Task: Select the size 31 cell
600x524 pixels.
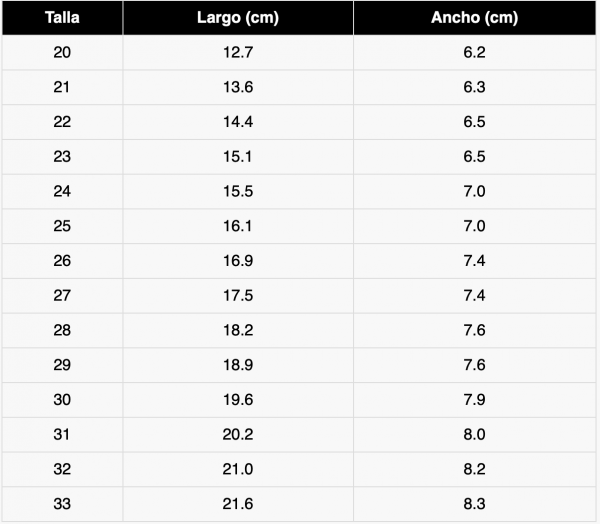Action: click(62, 434)
